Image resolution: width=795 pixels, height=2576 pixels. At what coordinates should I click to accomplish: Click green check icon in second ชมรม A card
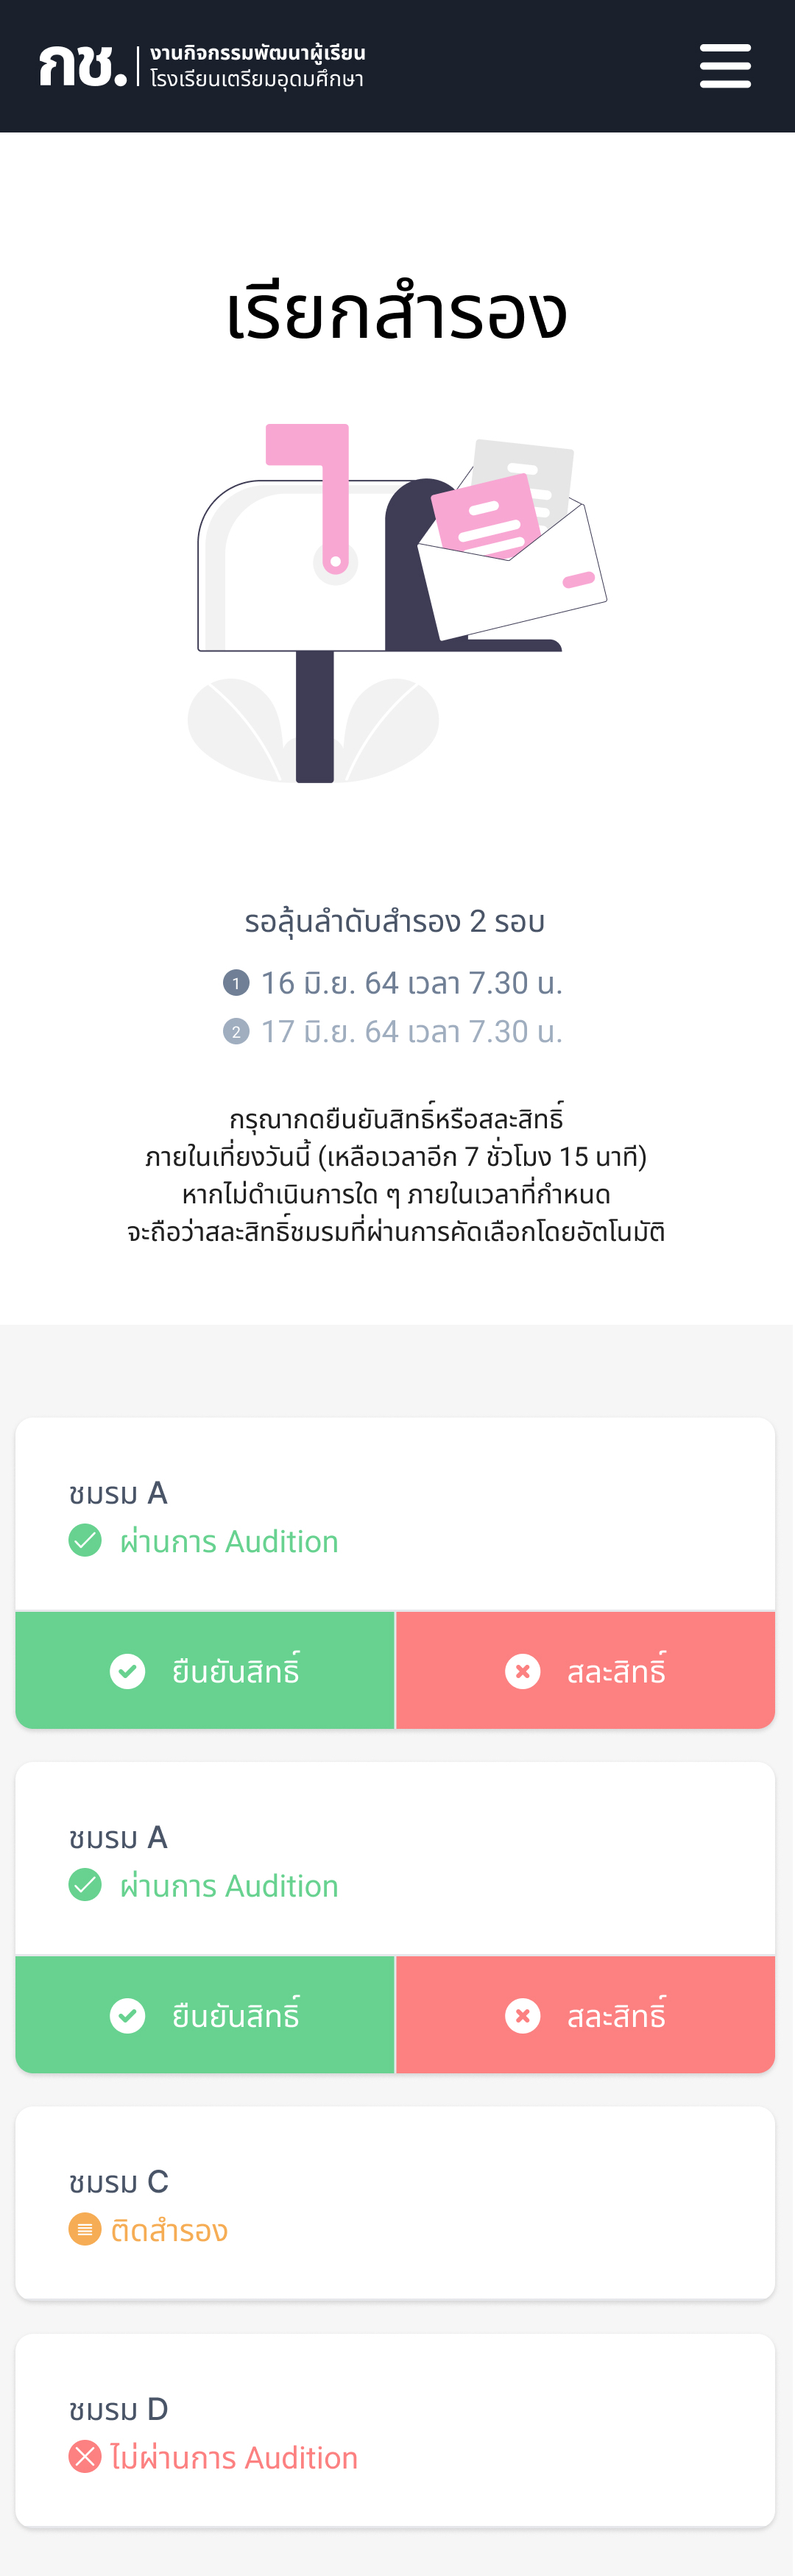[85, 1885]
